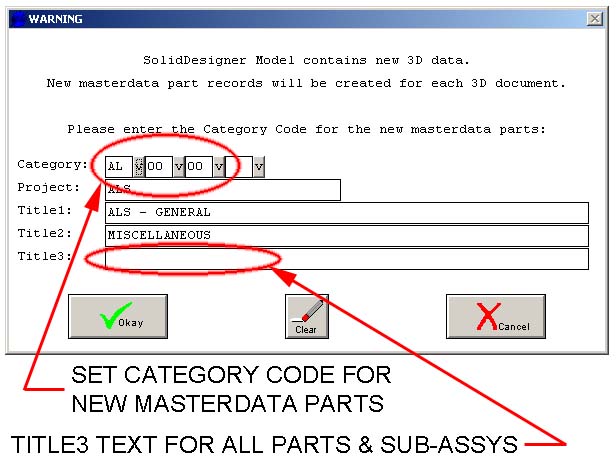The image size is (616, 458).
Task: Open the second category dropdown arrow
Action: click(x=178, y=166)
